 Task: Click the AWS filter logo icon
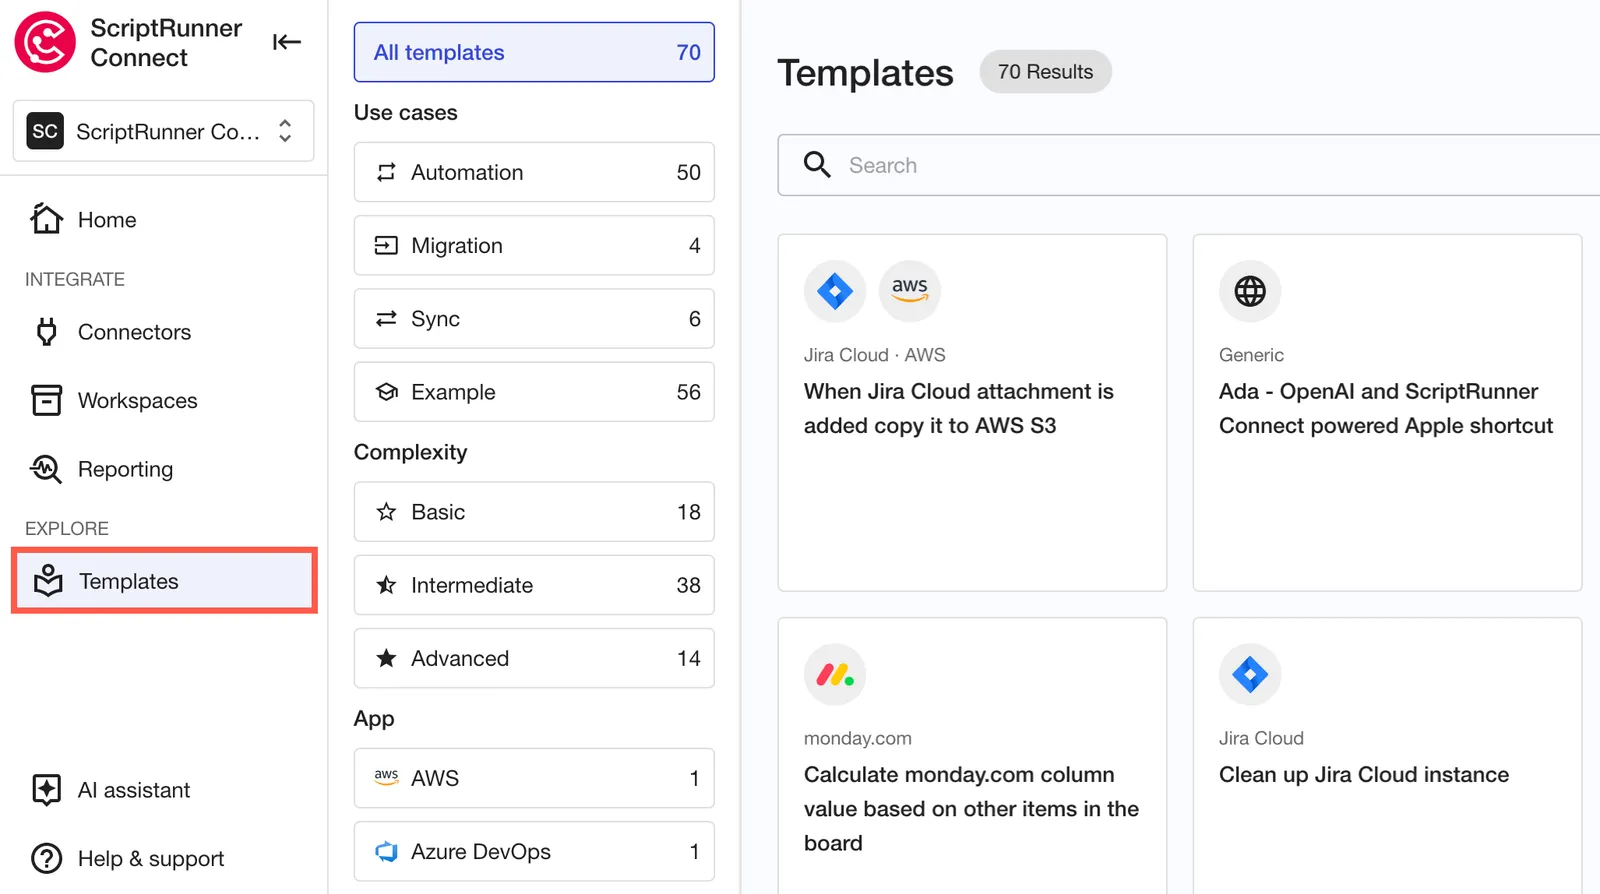pyautogui.click(x=386, y=777)
